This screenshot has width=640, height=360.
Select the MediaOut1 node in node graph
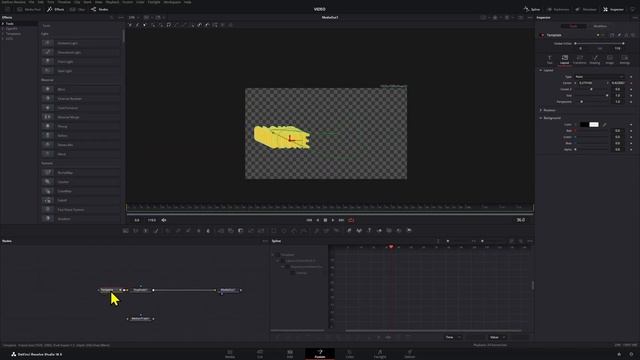[229, 290]
